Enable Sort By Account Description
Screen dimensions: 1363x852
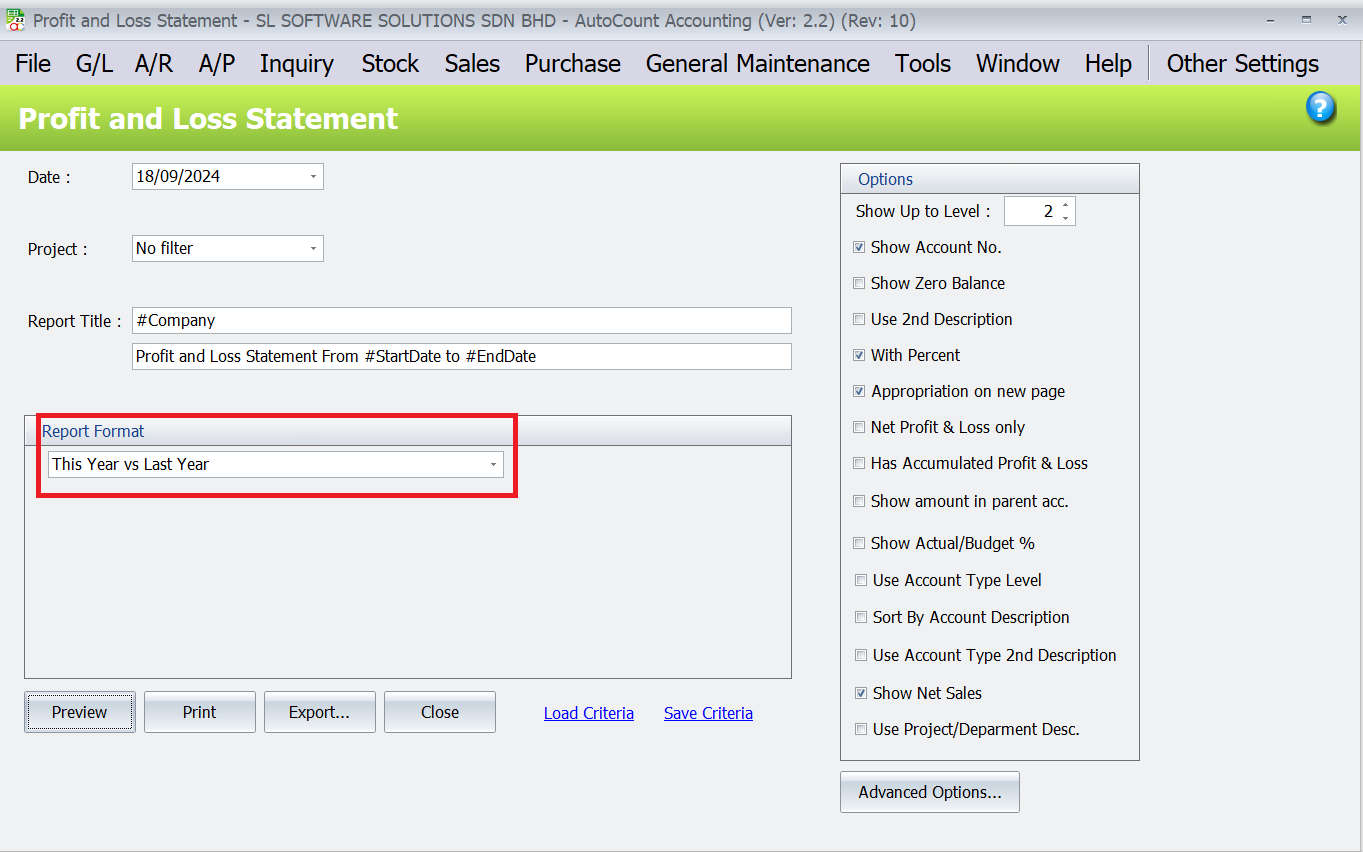pos(860,617)
